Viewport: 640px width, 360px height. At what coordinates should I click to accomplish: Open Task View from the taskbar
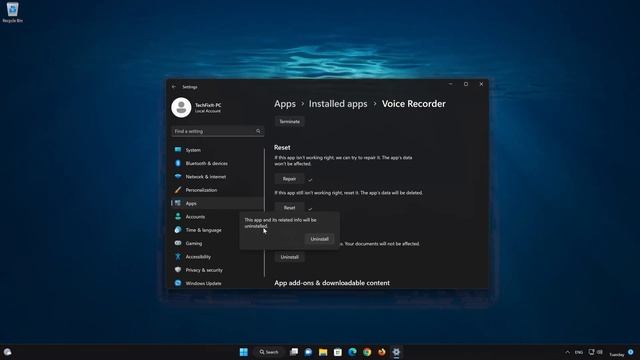294,352
